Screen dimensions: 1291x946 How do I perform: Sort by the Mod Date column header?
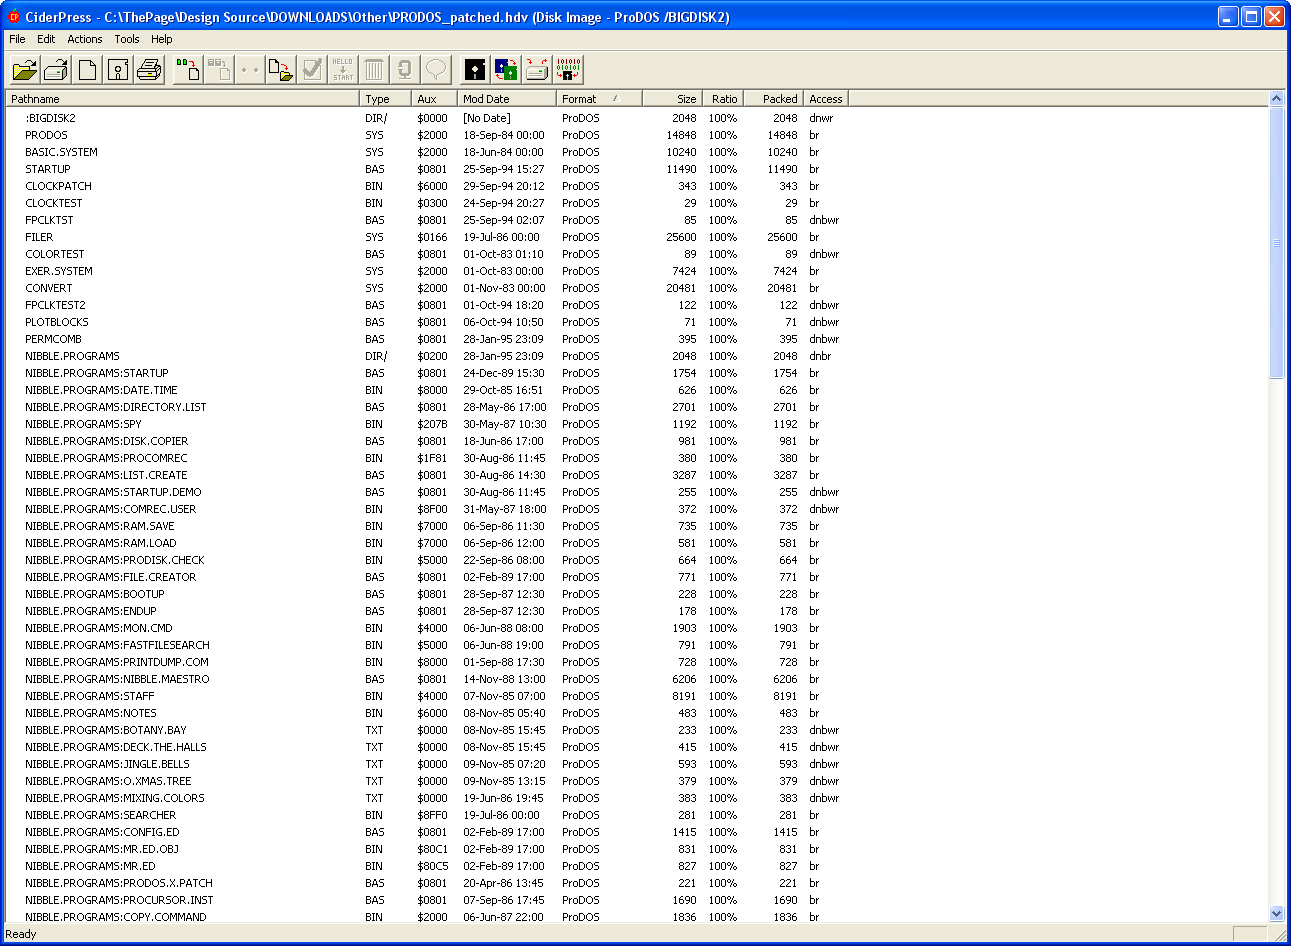[507, 99]
